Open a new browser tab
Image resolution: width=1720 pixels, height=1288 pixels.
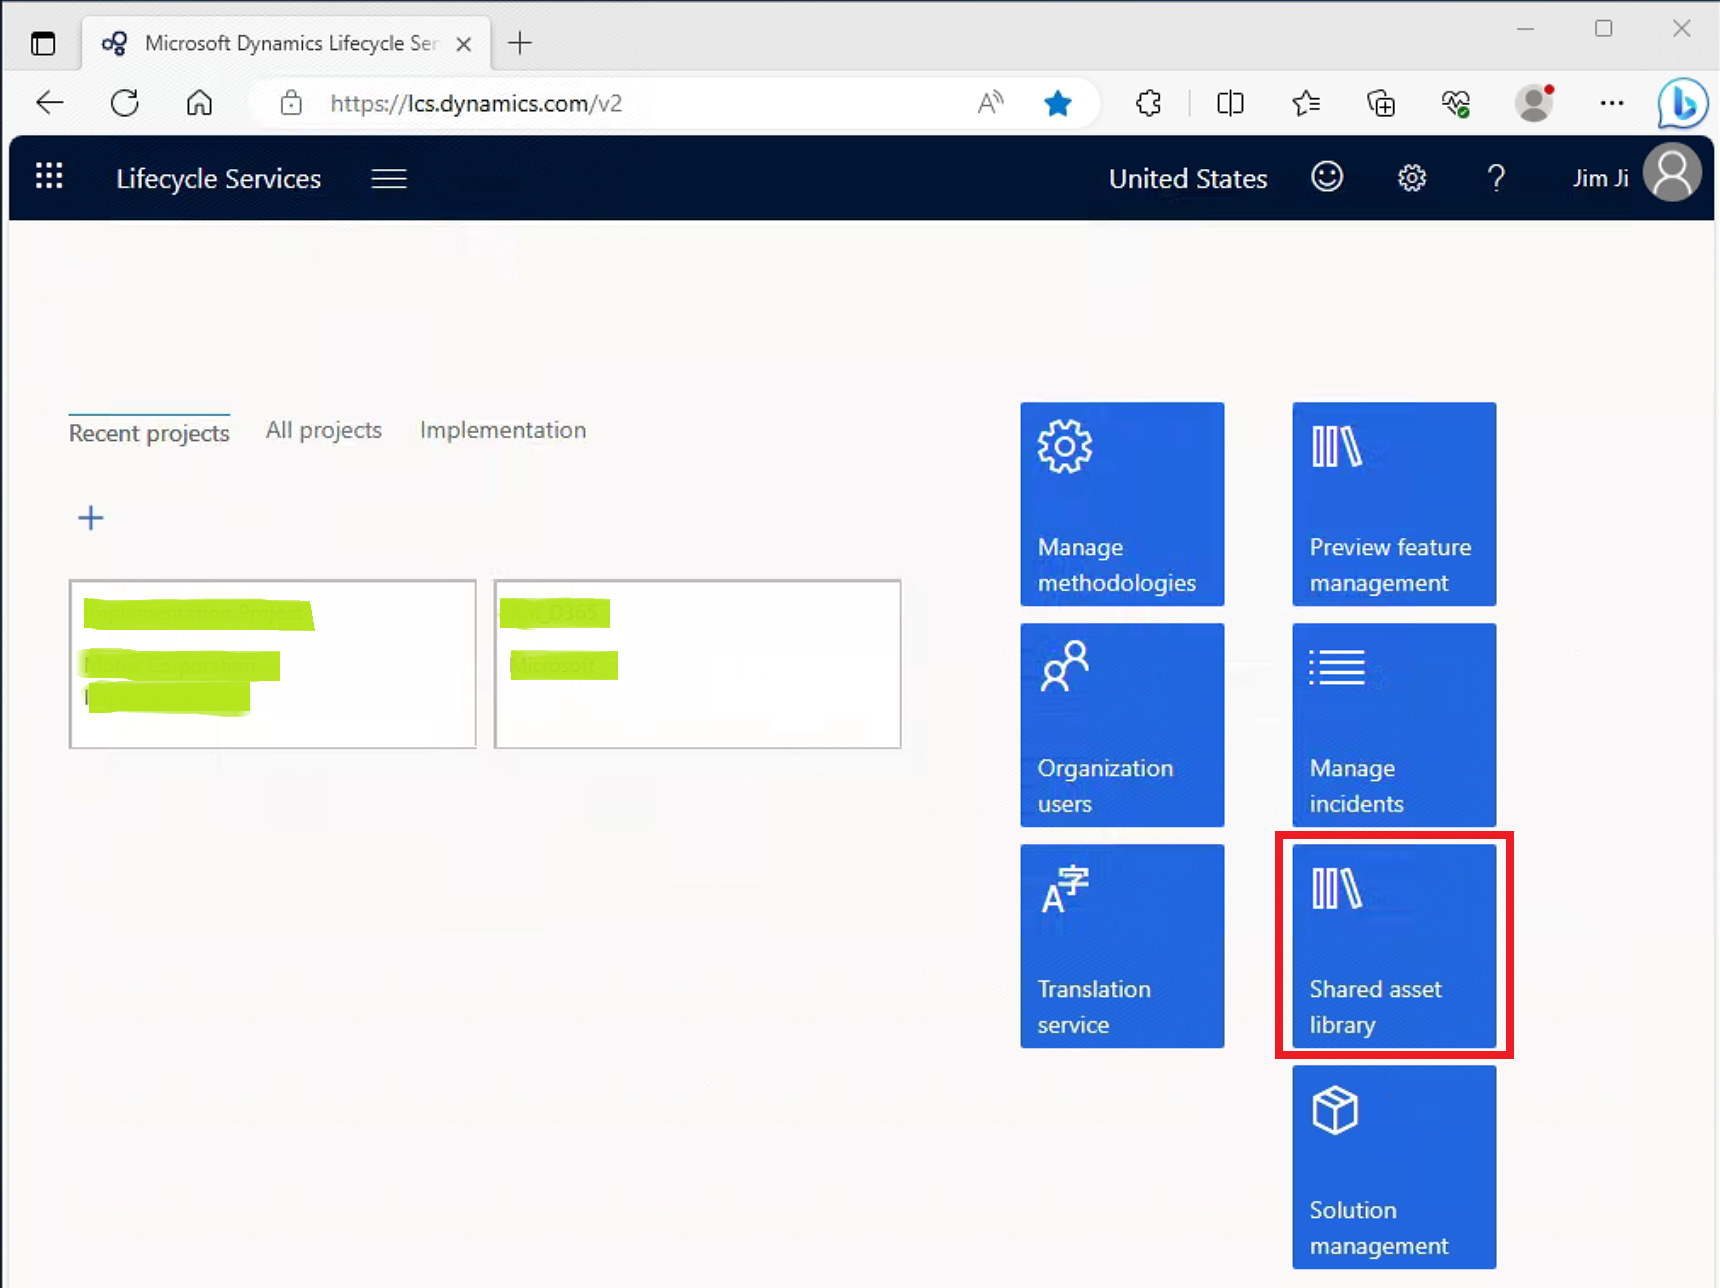(x=520, y=43)
